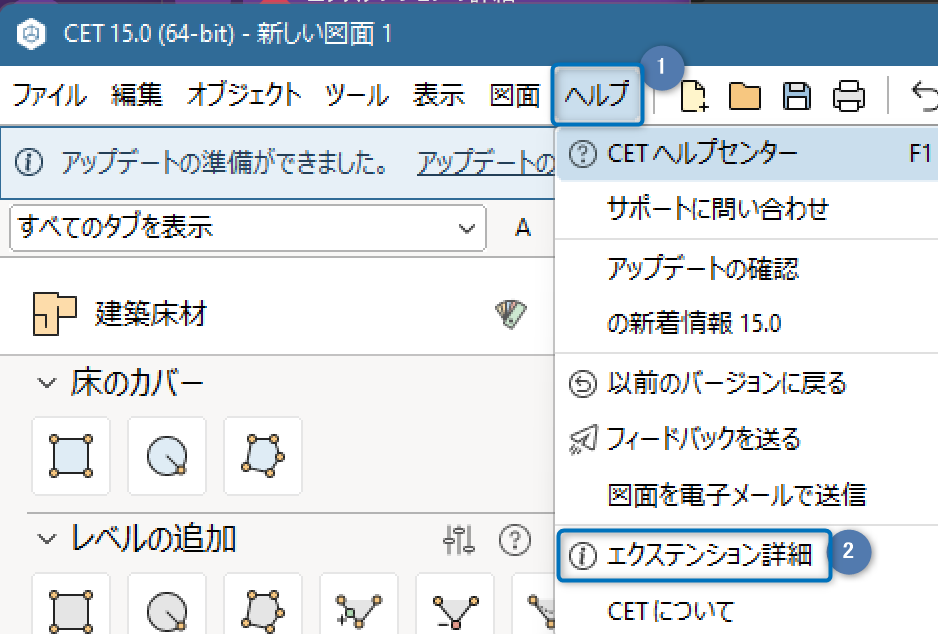Select 図面を電子メールで送信 menu item
The image size is (938, 634).
pyautogui.click(x=748, y=495)
